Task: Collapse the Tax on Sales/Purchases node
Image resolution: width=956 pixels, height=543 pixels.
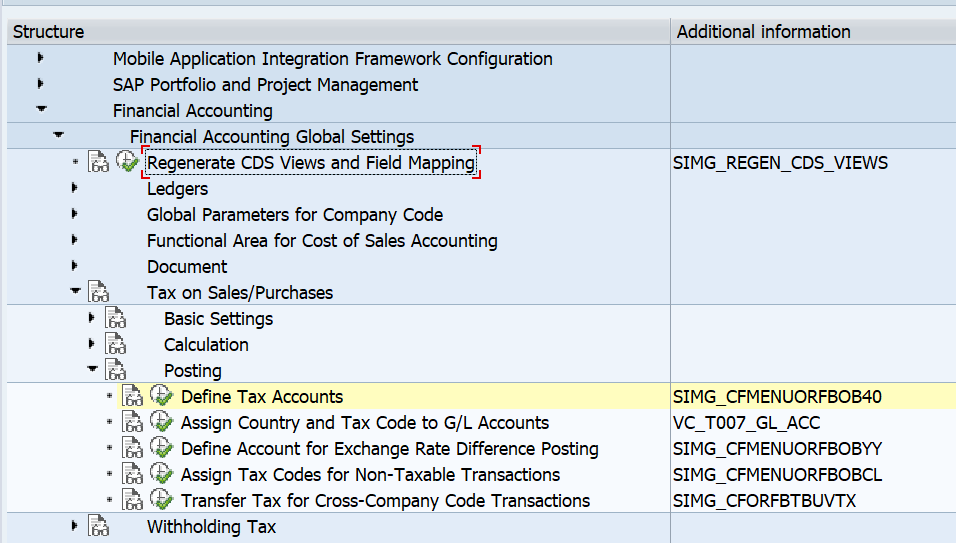Action: (x=76, y=291)
